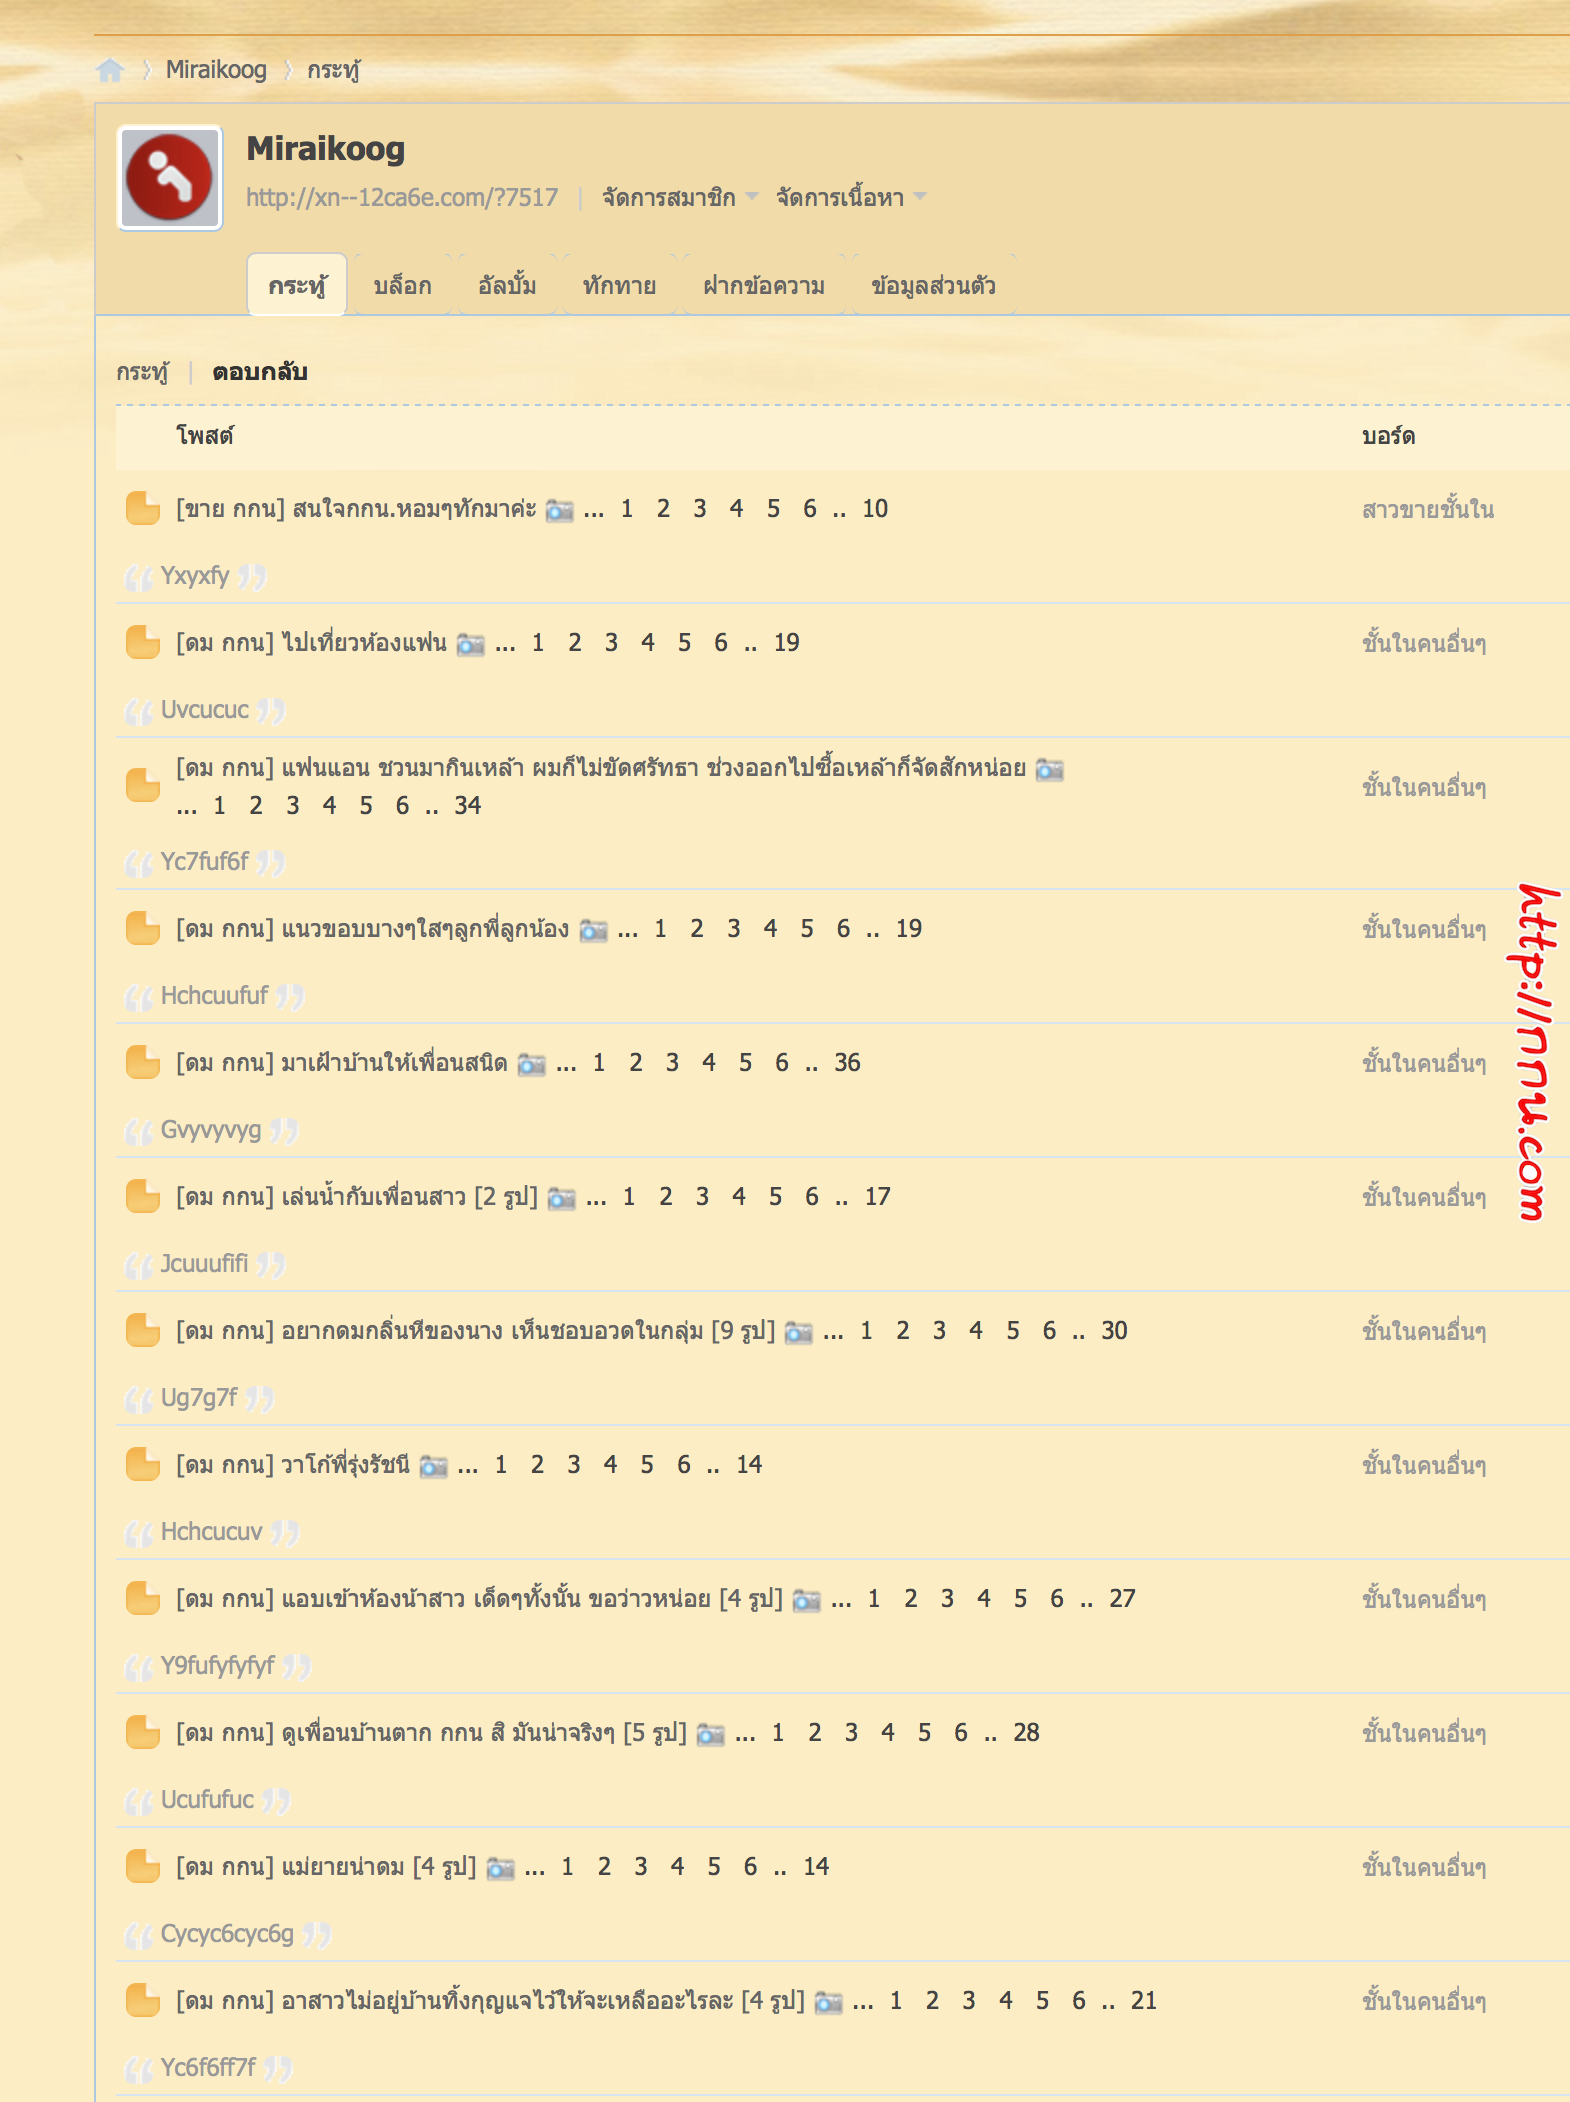The image size is (1570, 2102).
Task: Open profile URL link with 7517
Action: (402, 197)
